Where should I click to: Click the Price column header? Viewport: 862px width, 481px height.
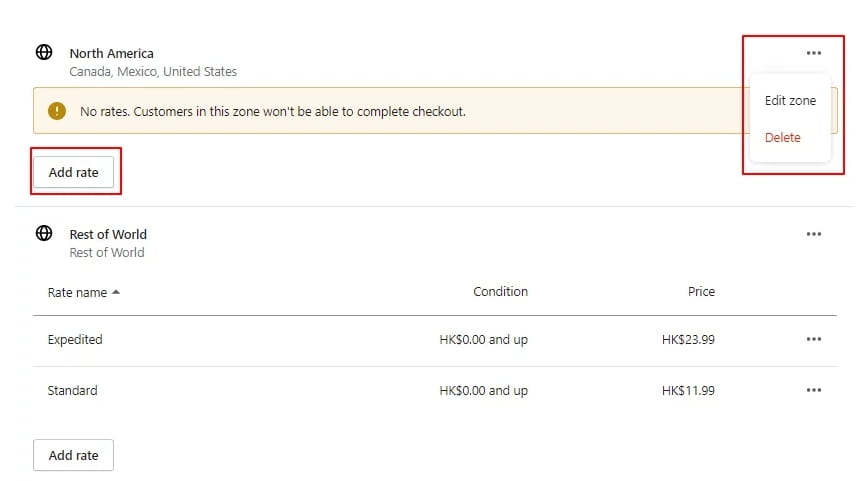701,291
